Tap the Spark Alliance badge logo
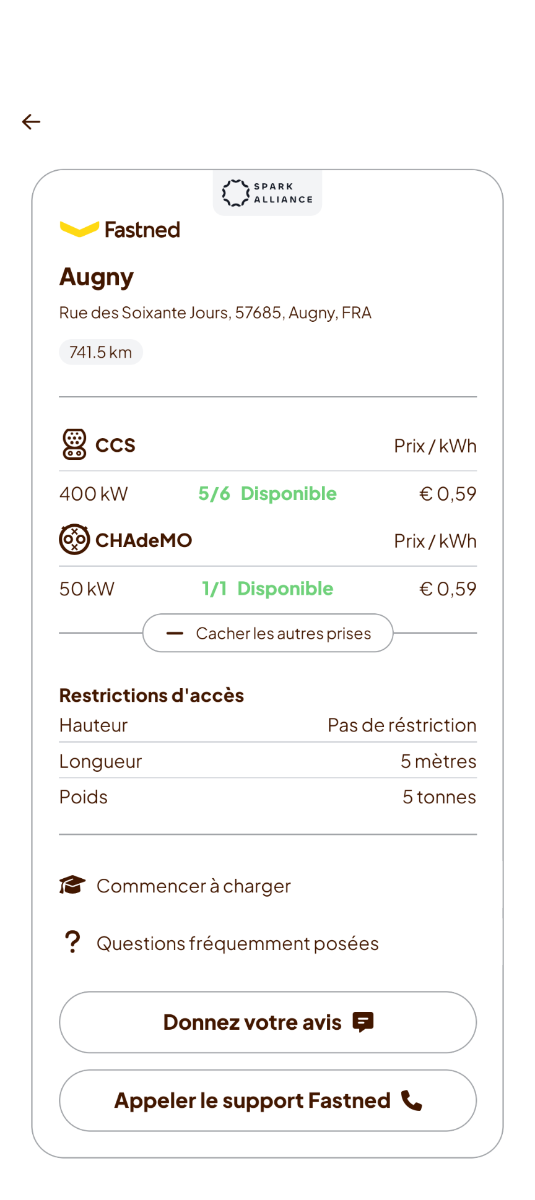 267,192
